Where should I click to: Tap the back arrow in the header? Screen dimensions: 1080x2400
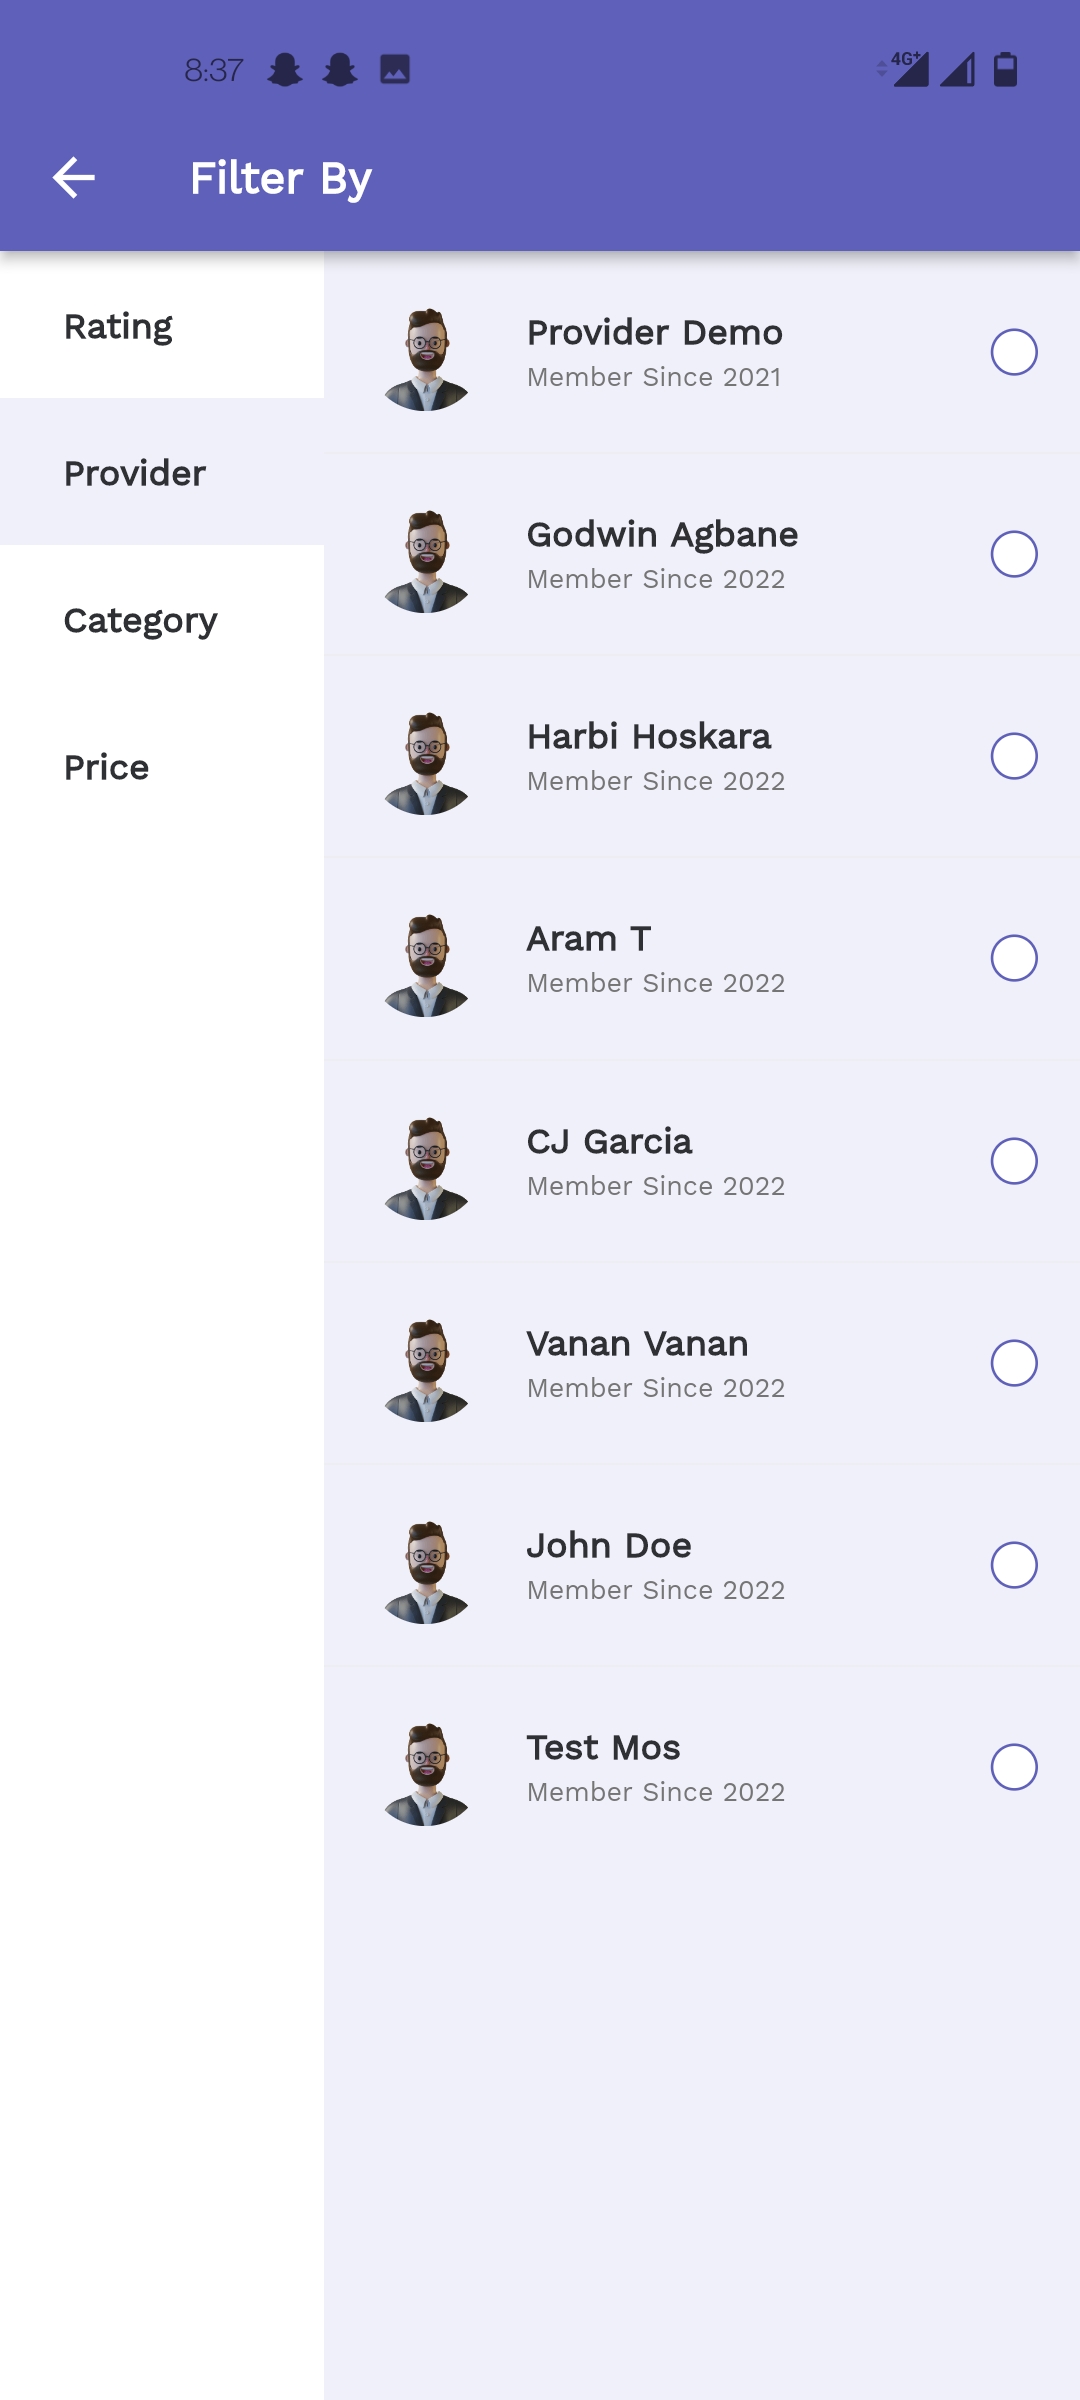[74, 178]
